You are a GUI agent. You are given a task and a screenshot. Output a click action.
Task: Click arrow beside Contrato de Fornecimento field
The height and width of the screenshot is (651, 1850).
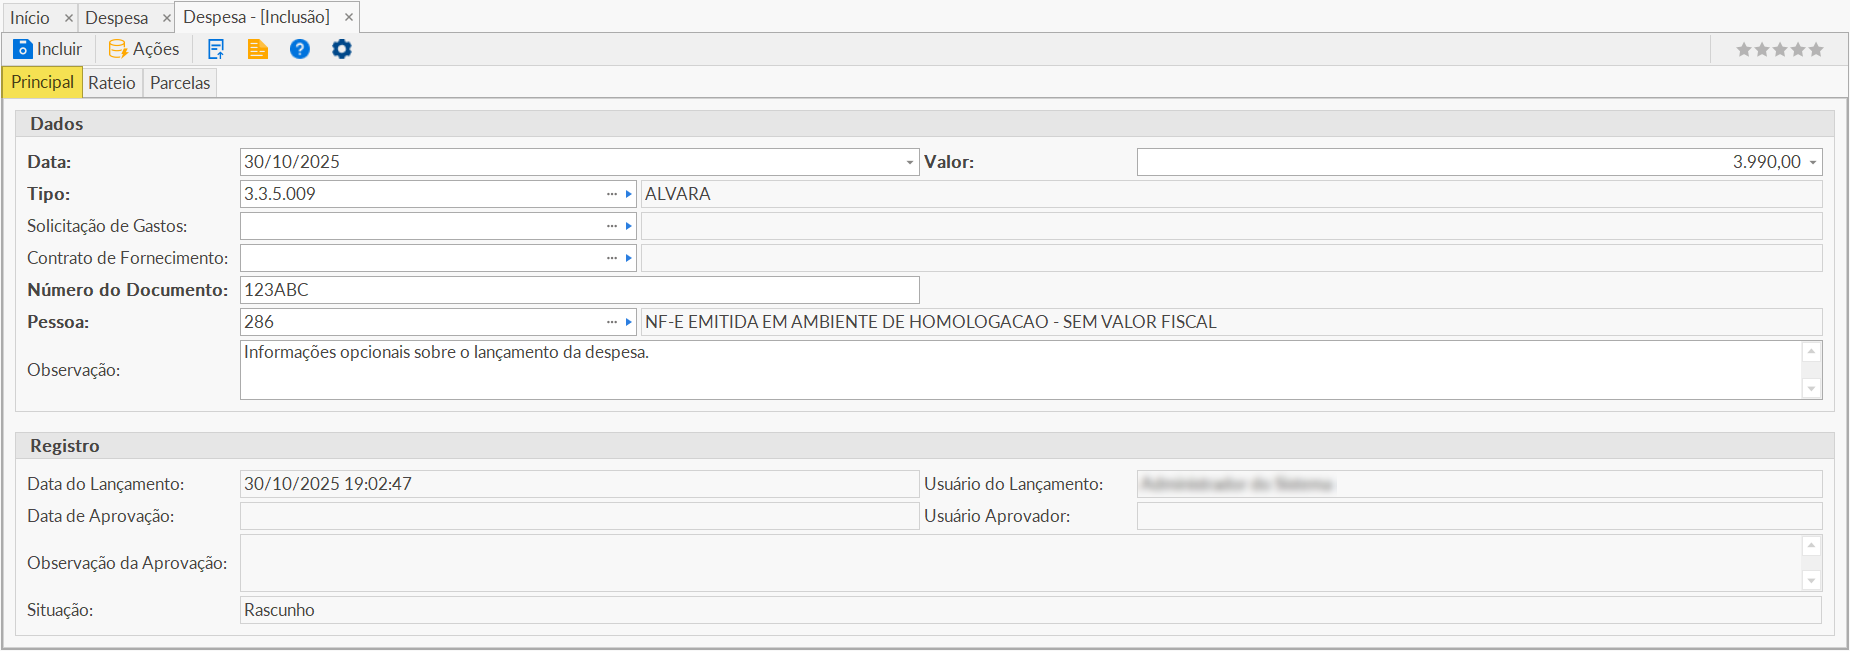click(x=629, y=258)
